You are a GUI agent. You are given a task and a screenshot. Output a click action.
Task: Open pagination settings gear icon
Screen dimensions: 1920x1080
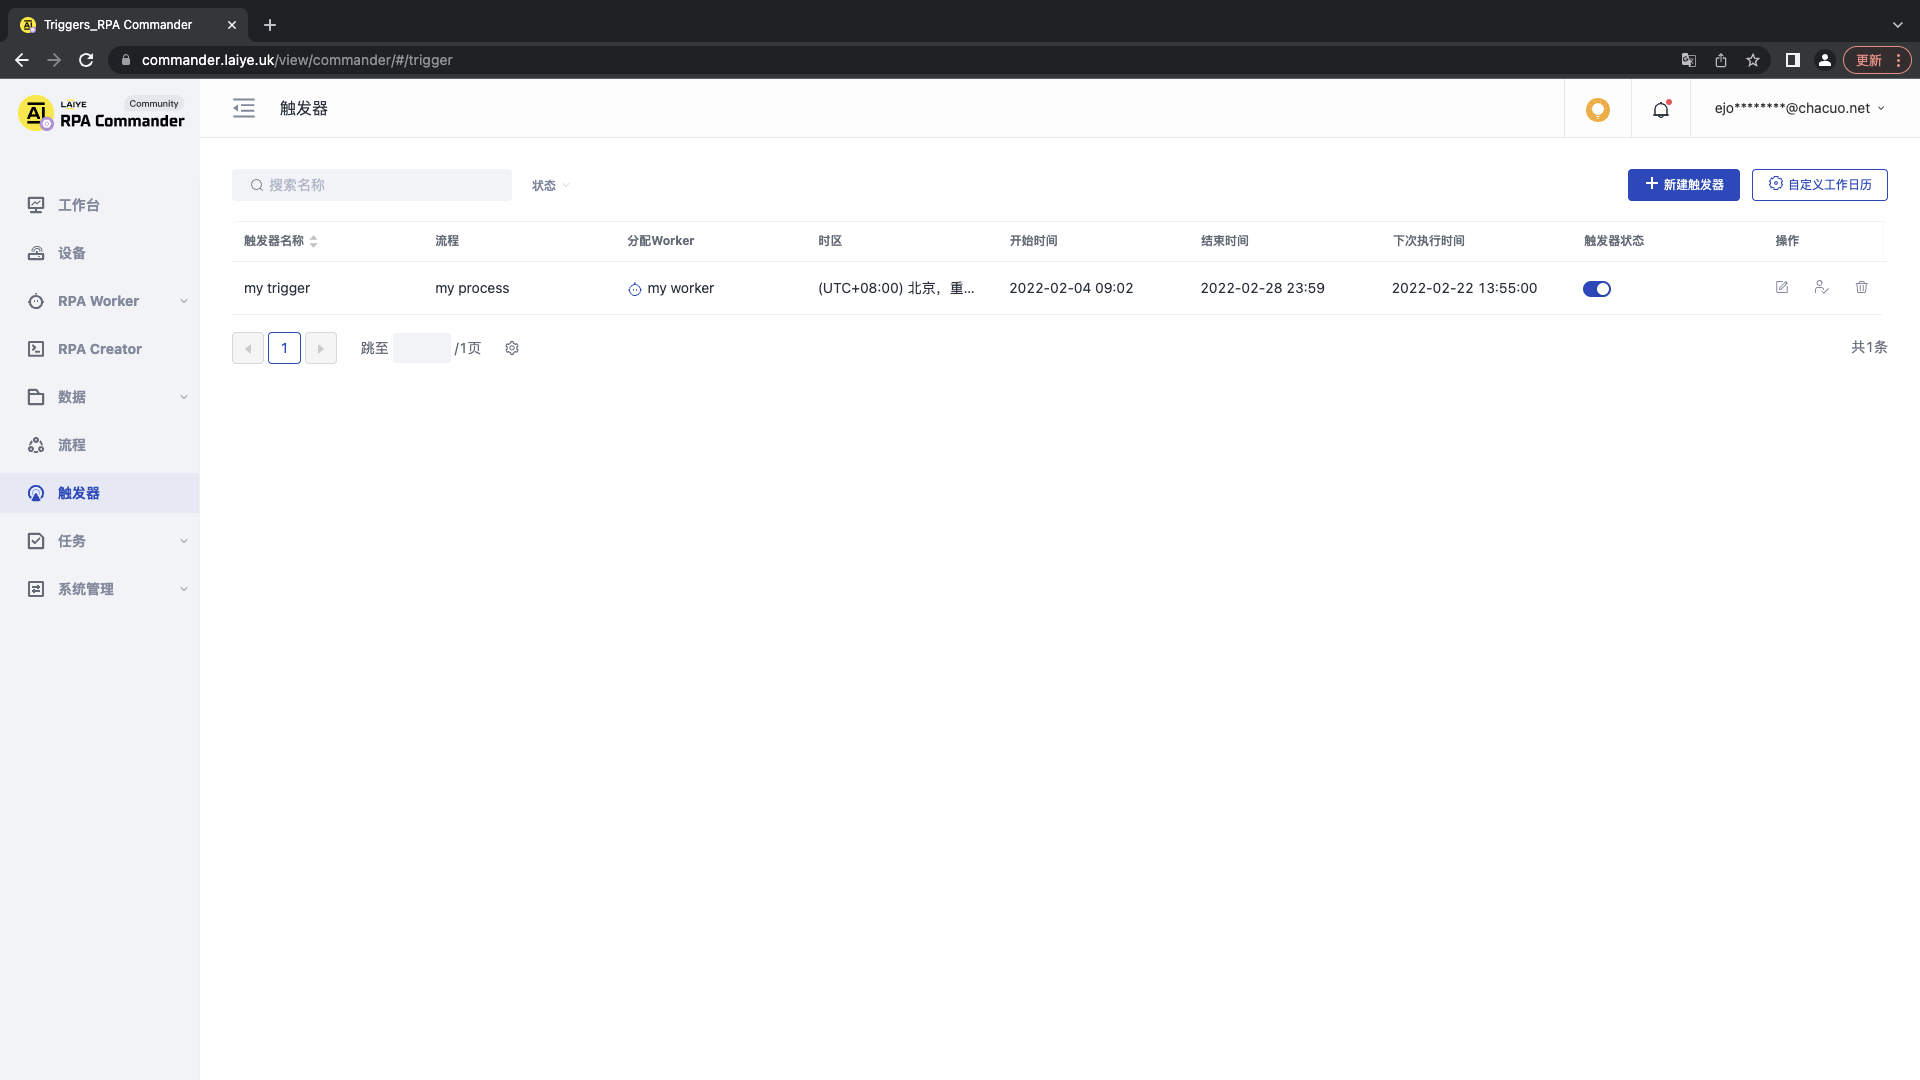(512, 348)
